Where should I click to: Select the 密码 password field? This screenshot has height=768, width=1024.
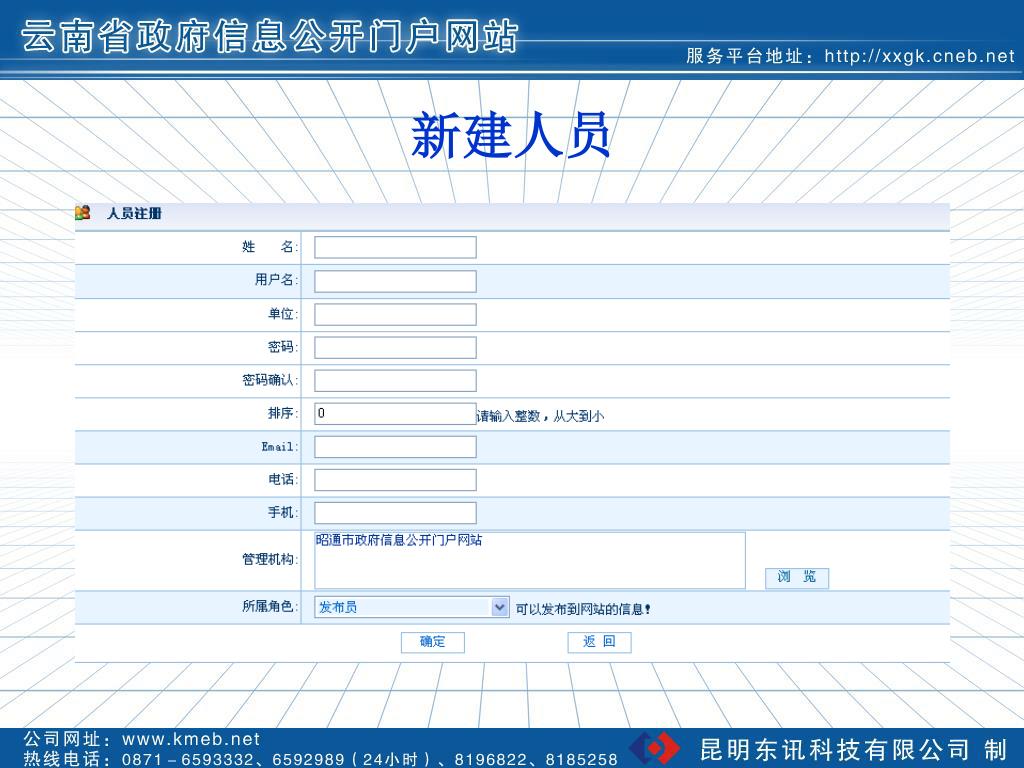tap(395, 347)
